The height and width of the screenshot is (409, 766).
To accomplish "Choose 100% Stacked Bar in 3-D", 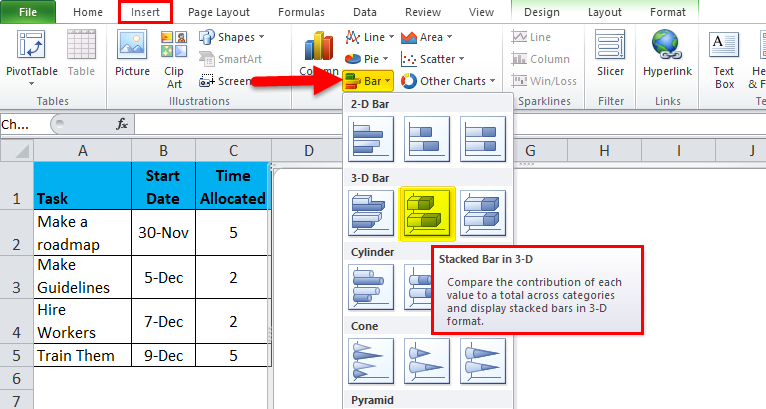I will pyautogui.click(x=483, y=213).
